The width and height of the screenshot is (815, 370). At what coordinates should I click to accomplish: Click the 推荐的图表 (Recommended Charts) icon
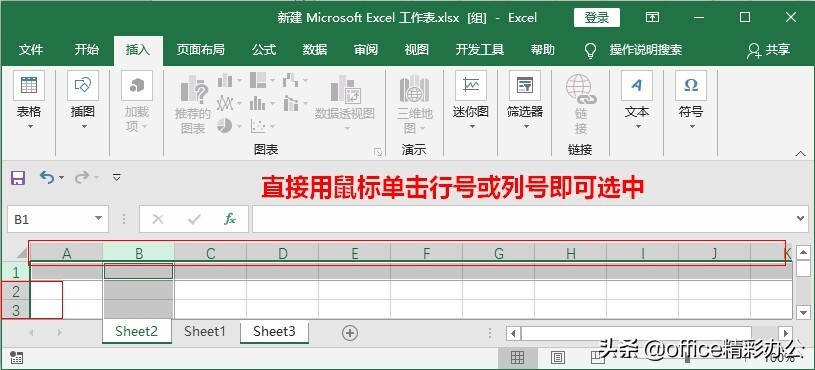point(193,89)
